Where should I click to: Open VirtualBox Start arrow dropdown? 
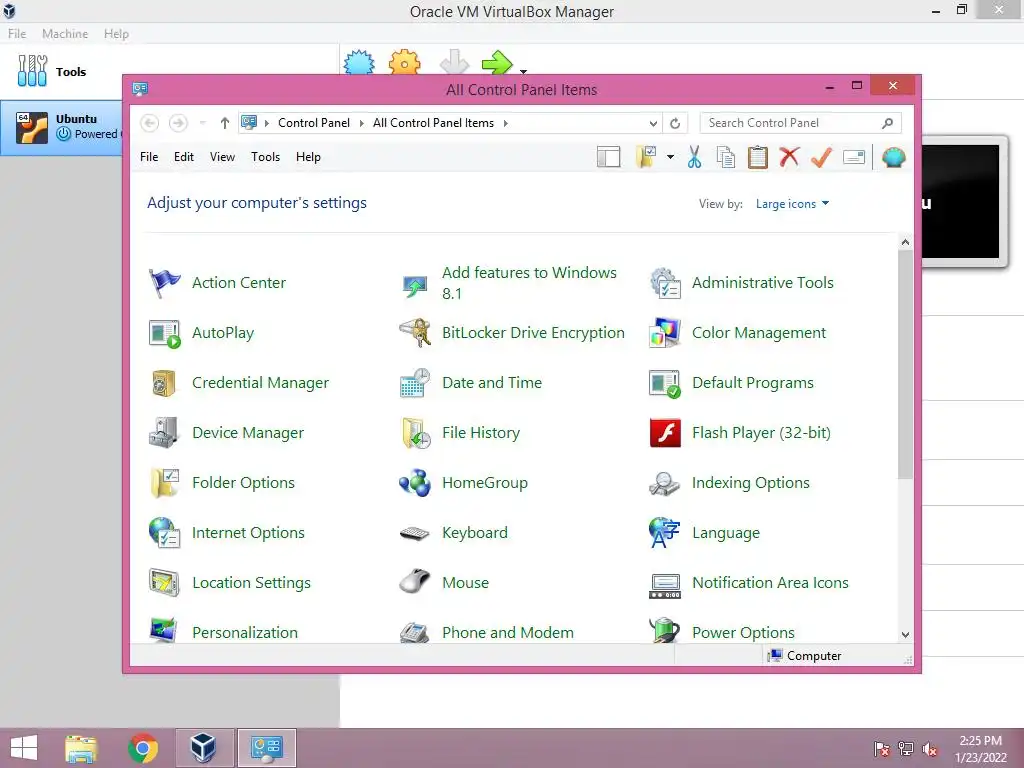coord(523,71)
